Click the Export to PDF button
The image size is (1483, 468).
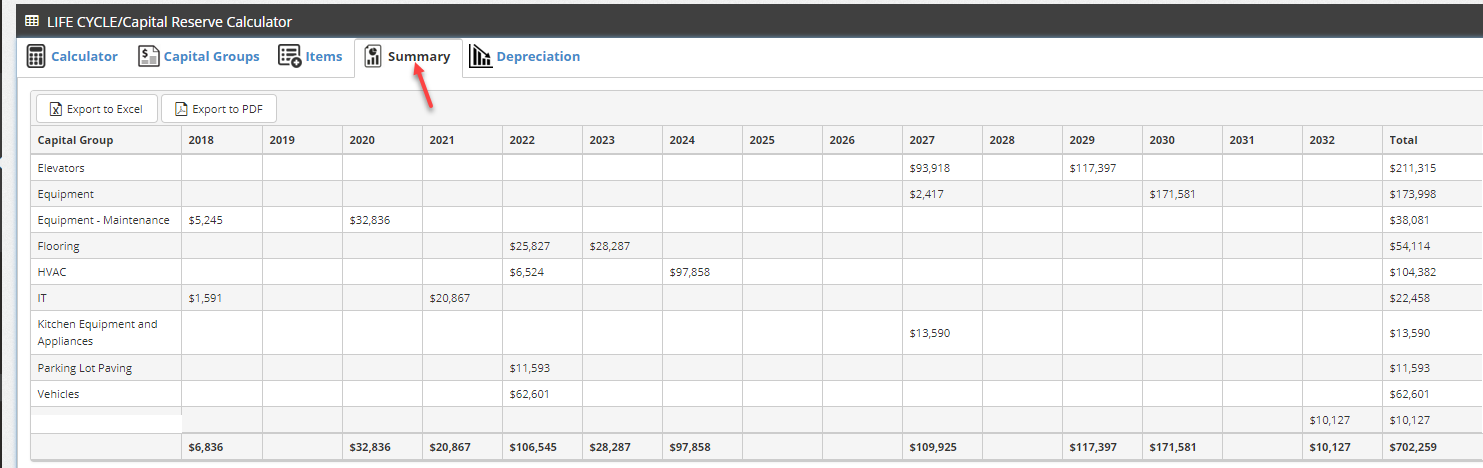219,109
